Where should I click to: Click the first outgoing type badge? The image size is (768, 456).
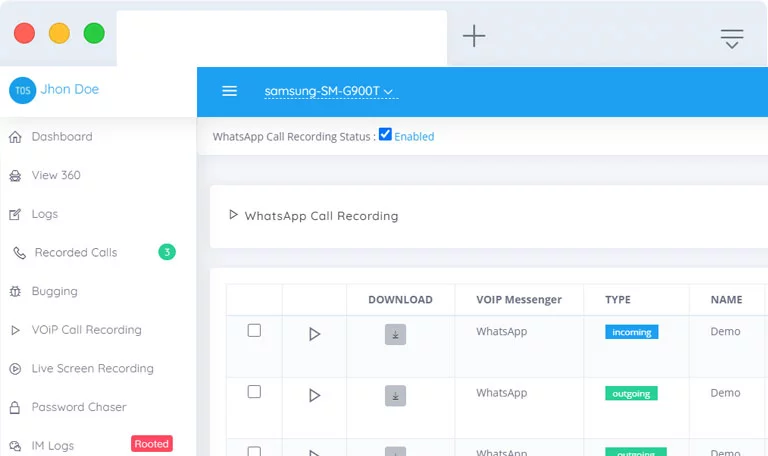click(x=631, y=393)
